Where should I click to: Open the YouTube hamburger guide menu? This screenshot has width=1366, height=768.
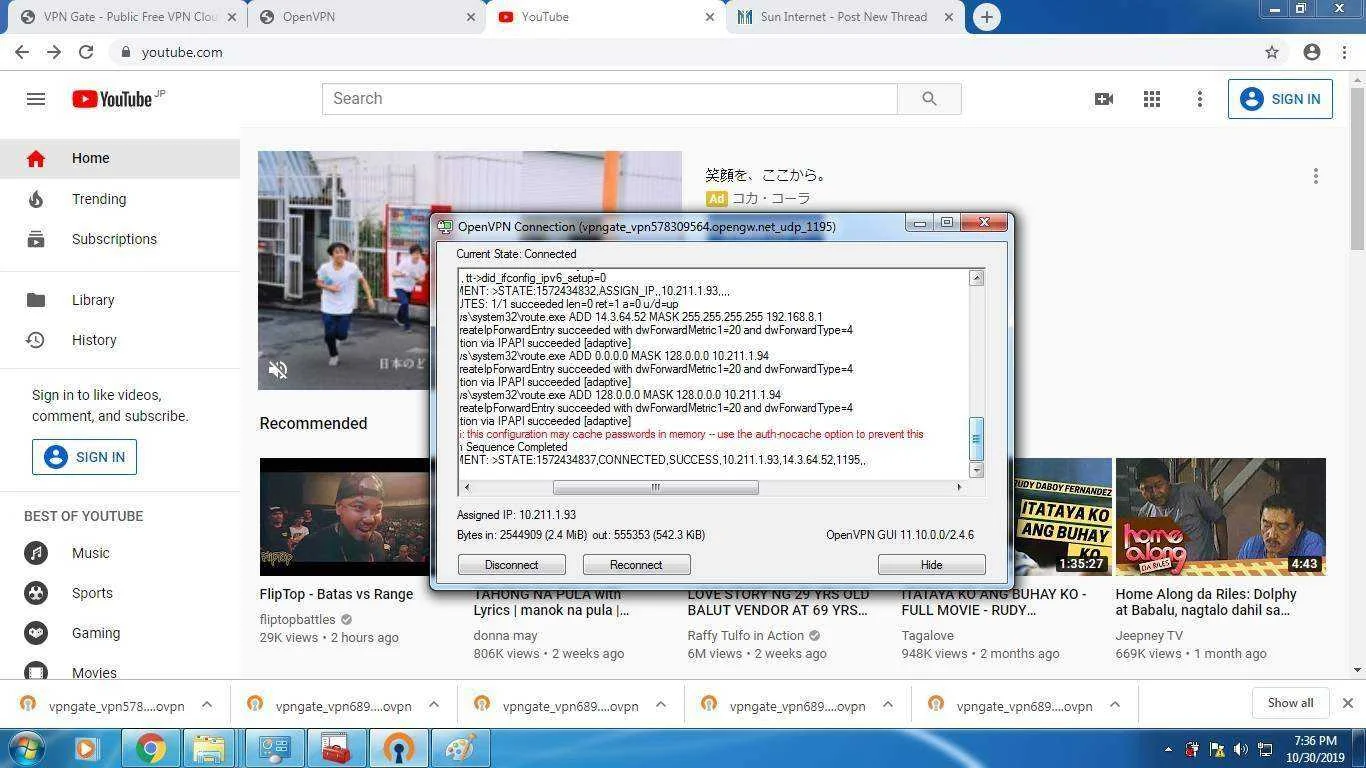pyautogui.click(x=36, y=99)
